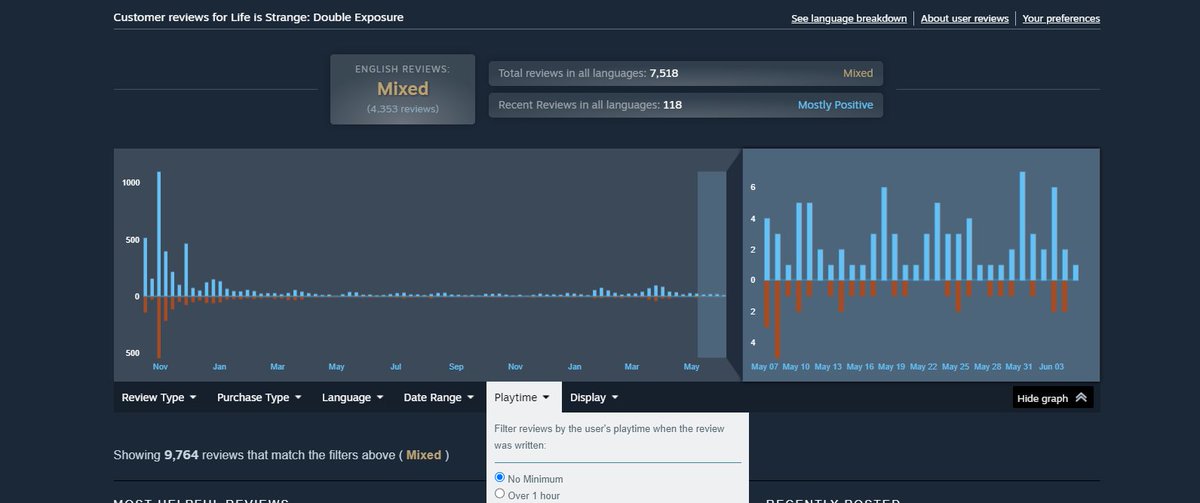The width and height of the screenshot is (1200, 503).
Task: Collapse the Playtime filter dropdown
Action: coord(523,397)
